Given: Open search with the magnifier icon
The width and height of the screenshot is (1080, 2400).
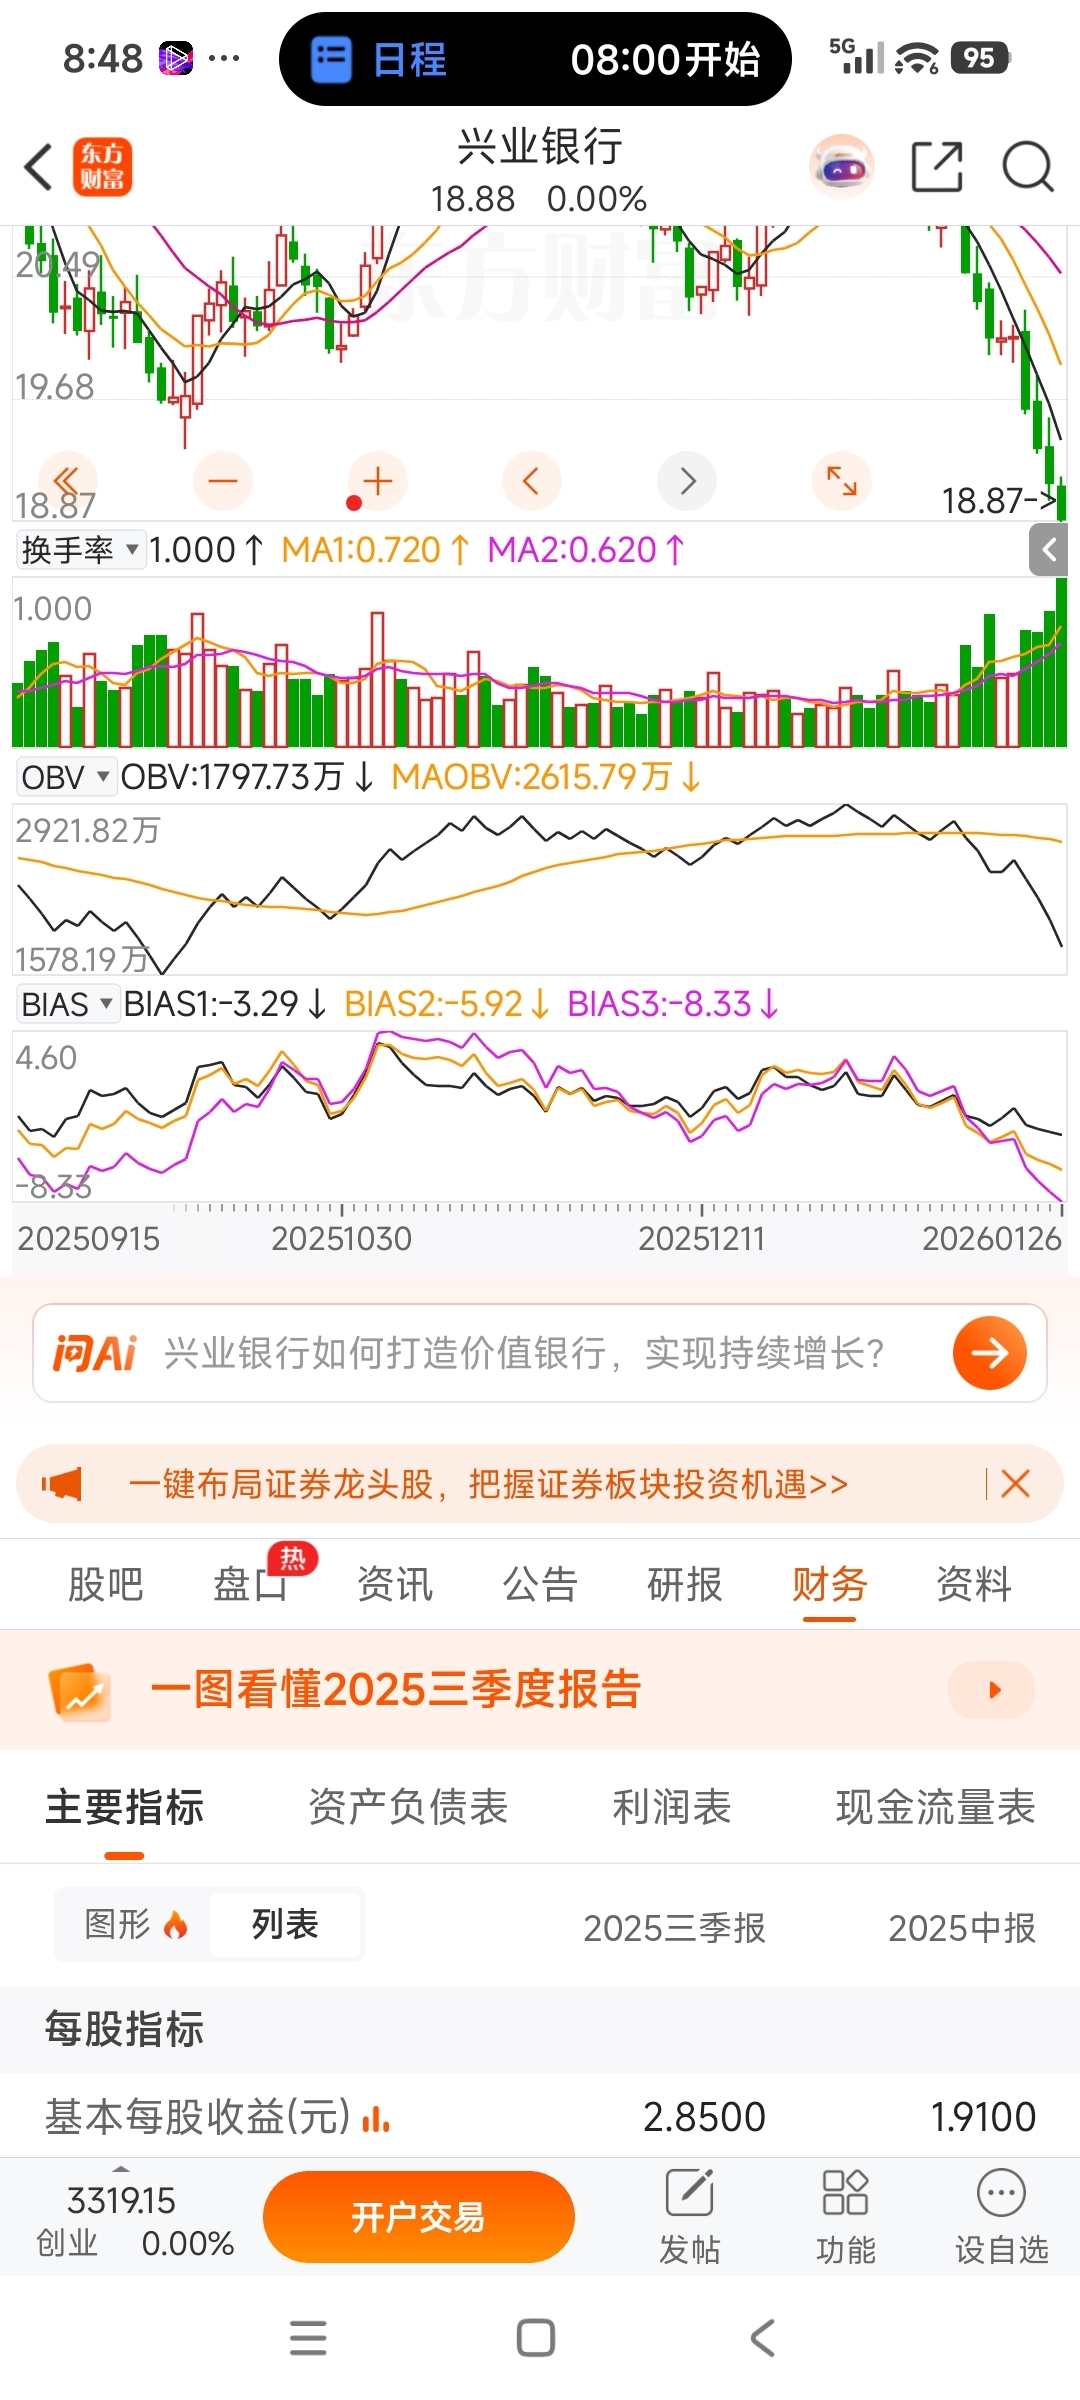Looking at the screenshot, I should (1028, 167).
